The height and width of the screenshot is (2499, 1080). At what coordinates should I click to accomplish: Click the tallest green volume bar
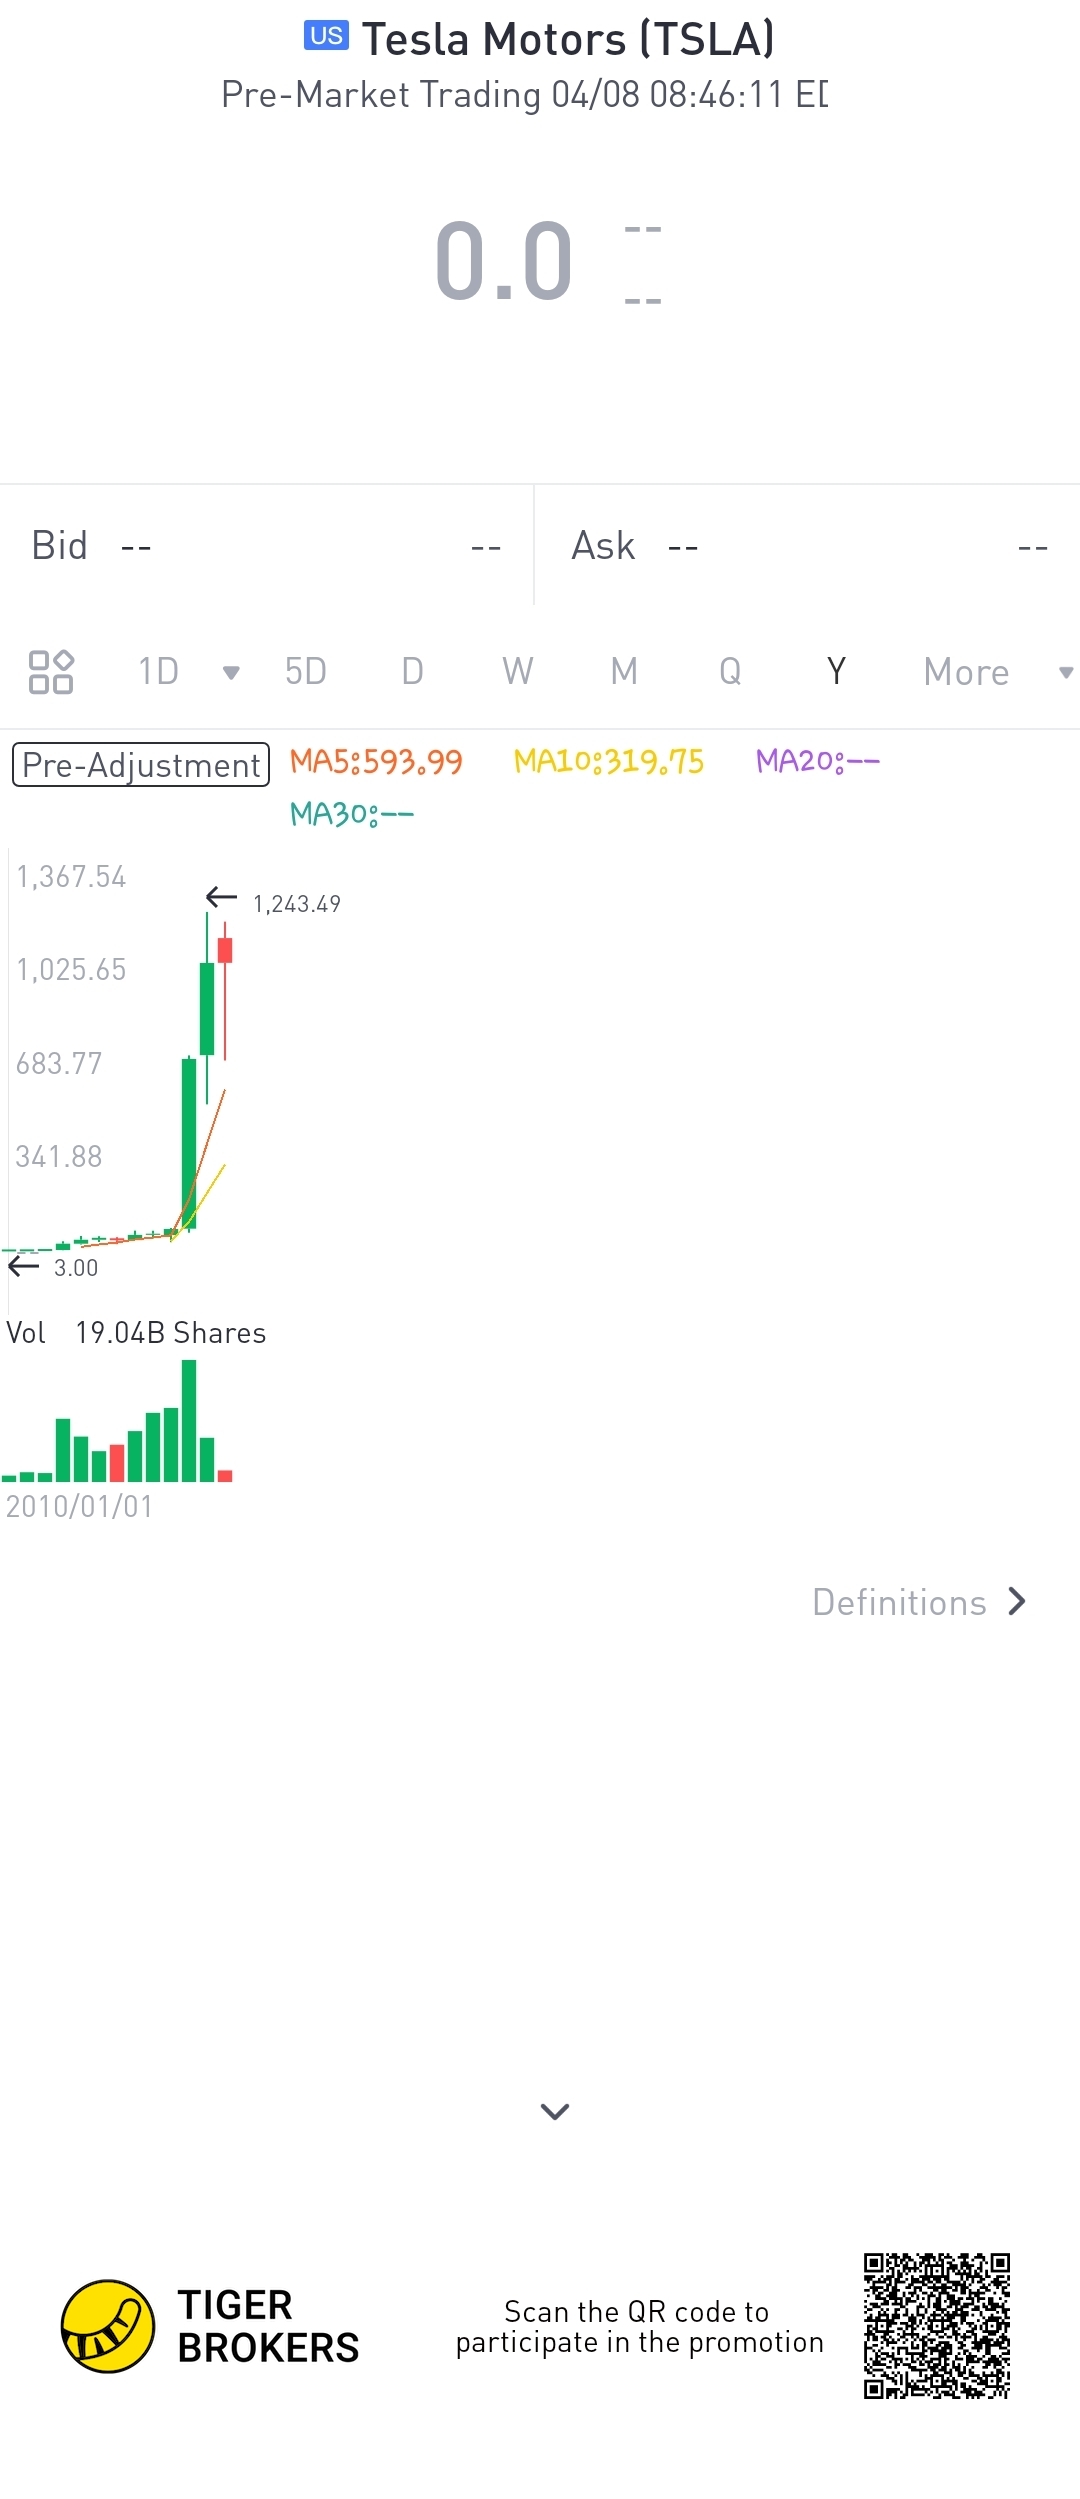point(189,1421)
